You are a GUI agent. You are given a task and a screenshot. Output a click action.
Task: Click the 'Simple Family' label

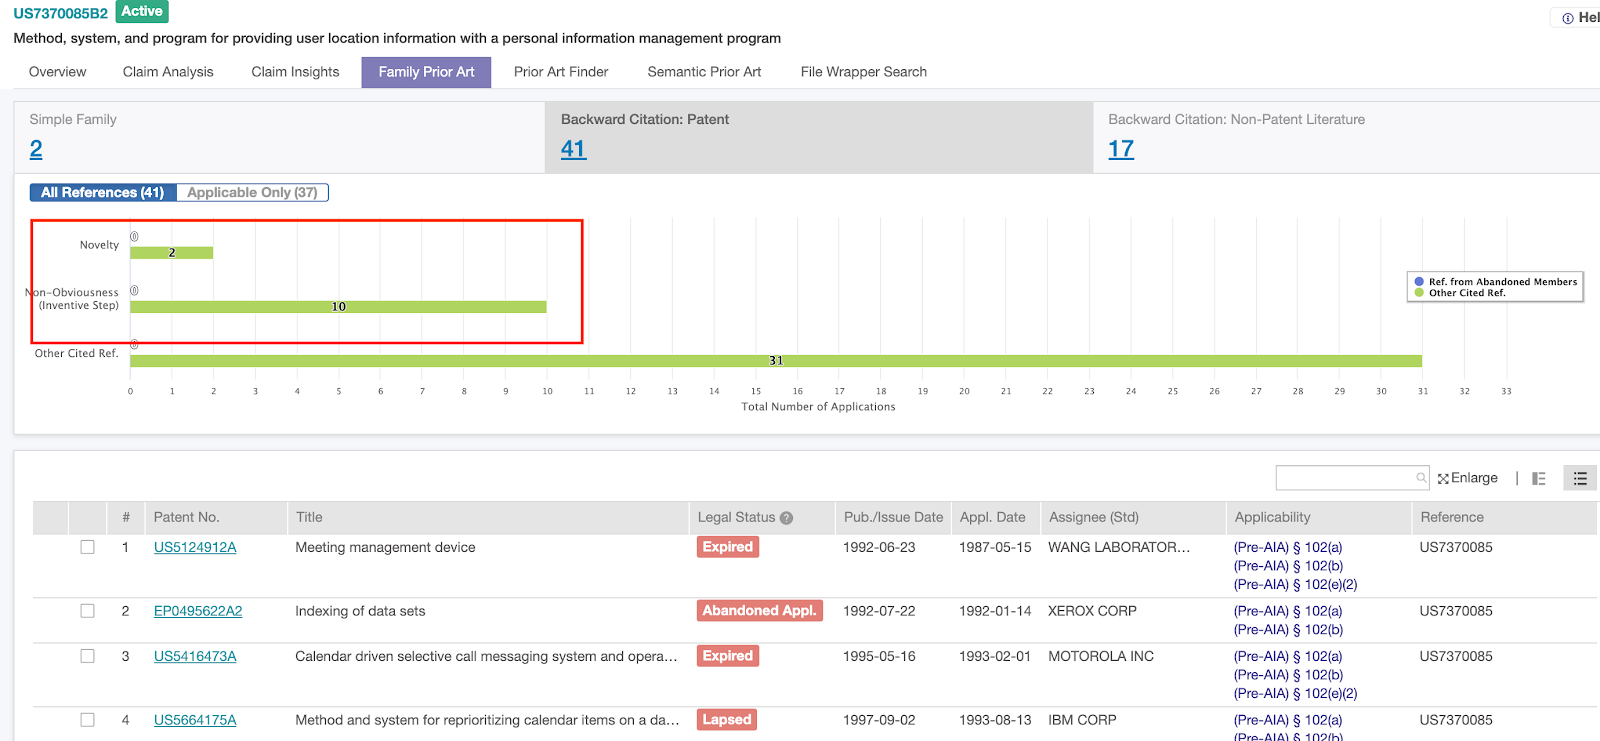73,119
